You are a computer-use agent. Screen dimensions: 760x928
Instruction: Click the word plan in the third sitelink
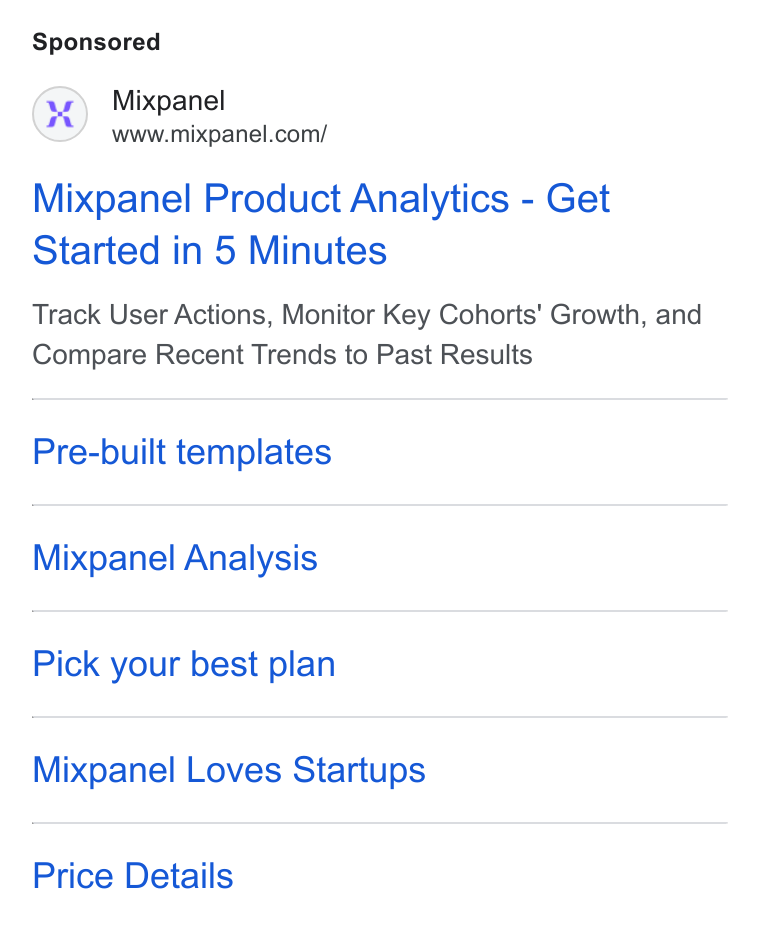[302, 664]
